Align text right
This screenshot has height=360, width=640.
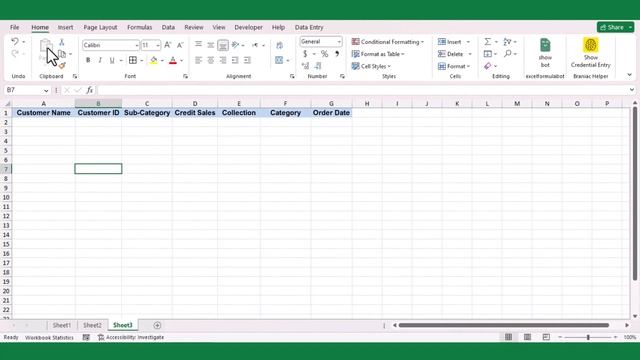[x=223, y=60]
